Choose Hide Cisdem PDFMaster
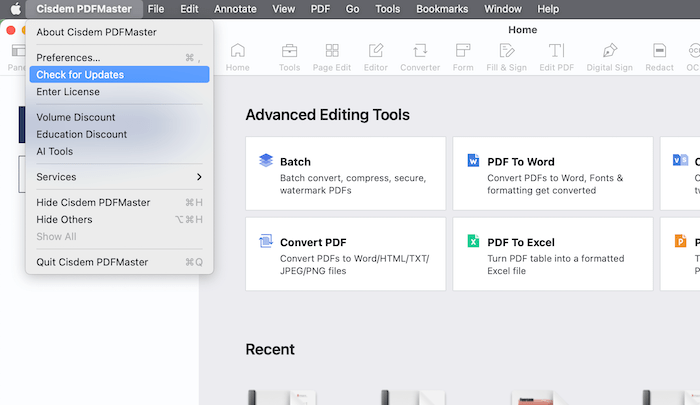The width and height of the screenshot is (700, 405). click(x=119, y=202)
